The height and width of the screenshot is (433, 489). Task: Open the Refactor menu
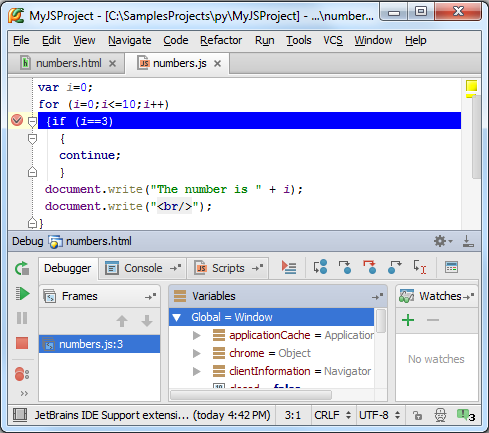221,40
